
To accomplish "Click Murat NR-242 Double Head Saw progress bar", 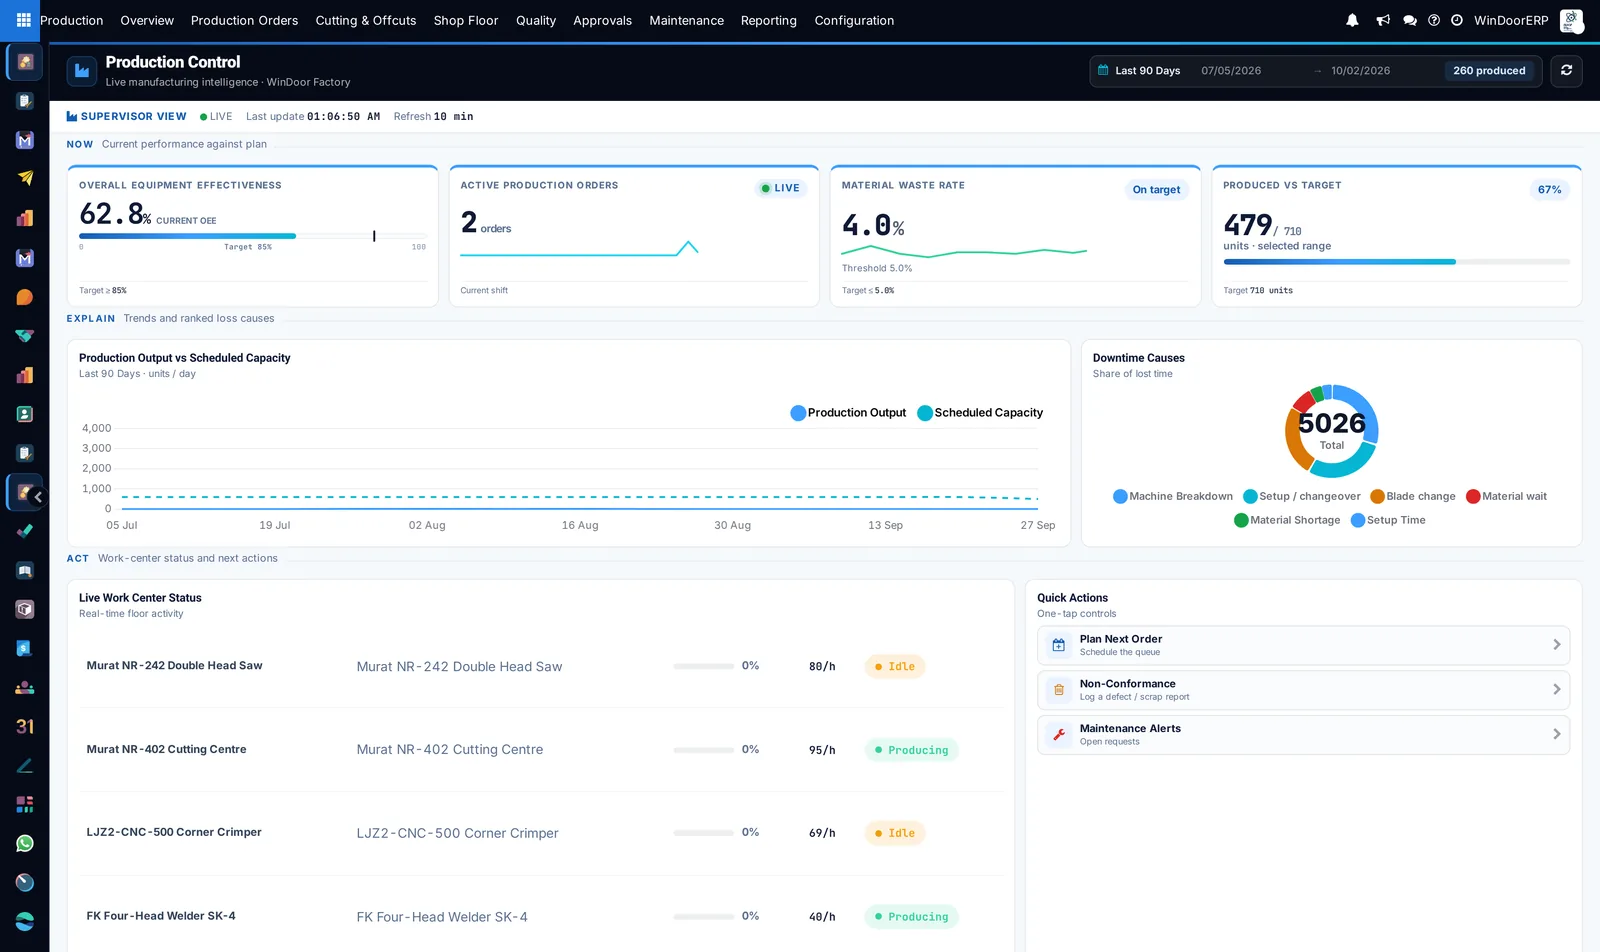I will (703, 666).
